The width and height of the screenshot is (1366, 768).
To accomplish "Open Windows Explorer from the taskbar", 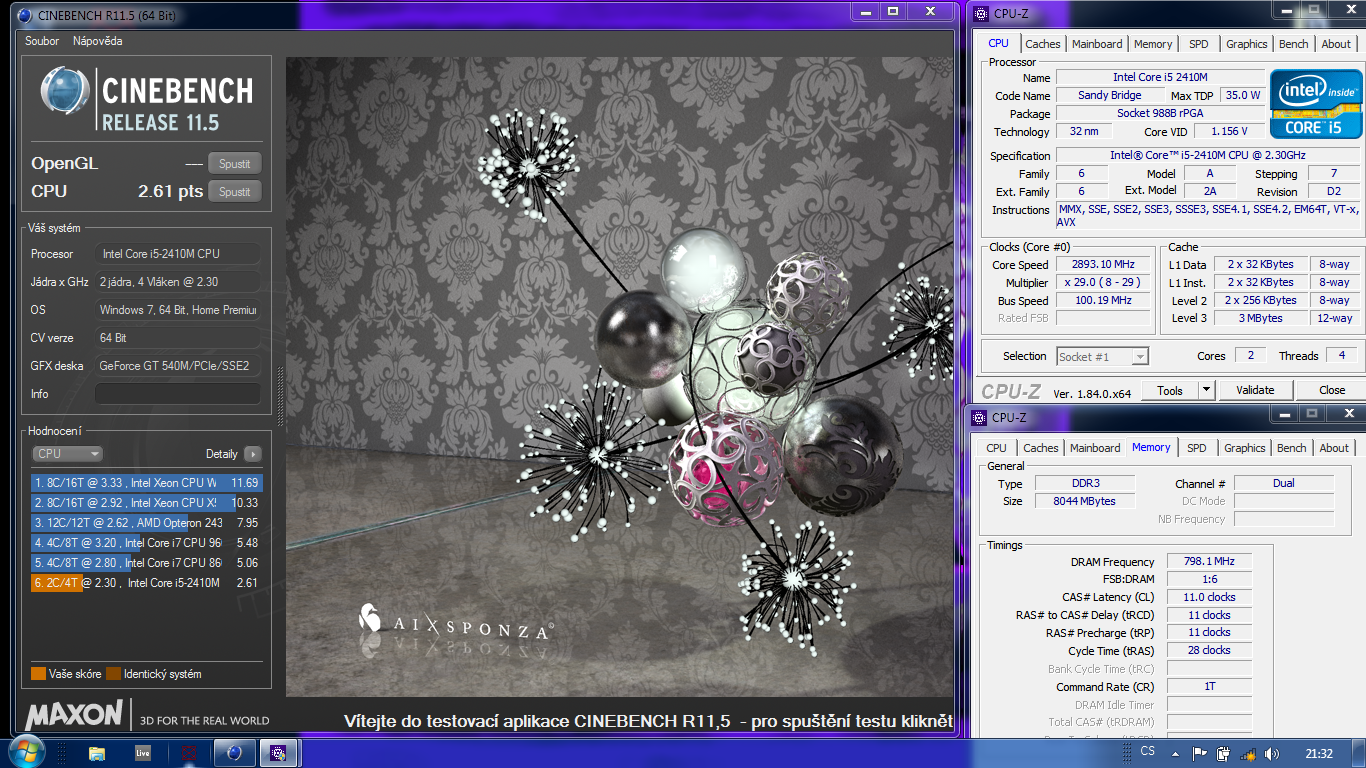I will [97, 753].
